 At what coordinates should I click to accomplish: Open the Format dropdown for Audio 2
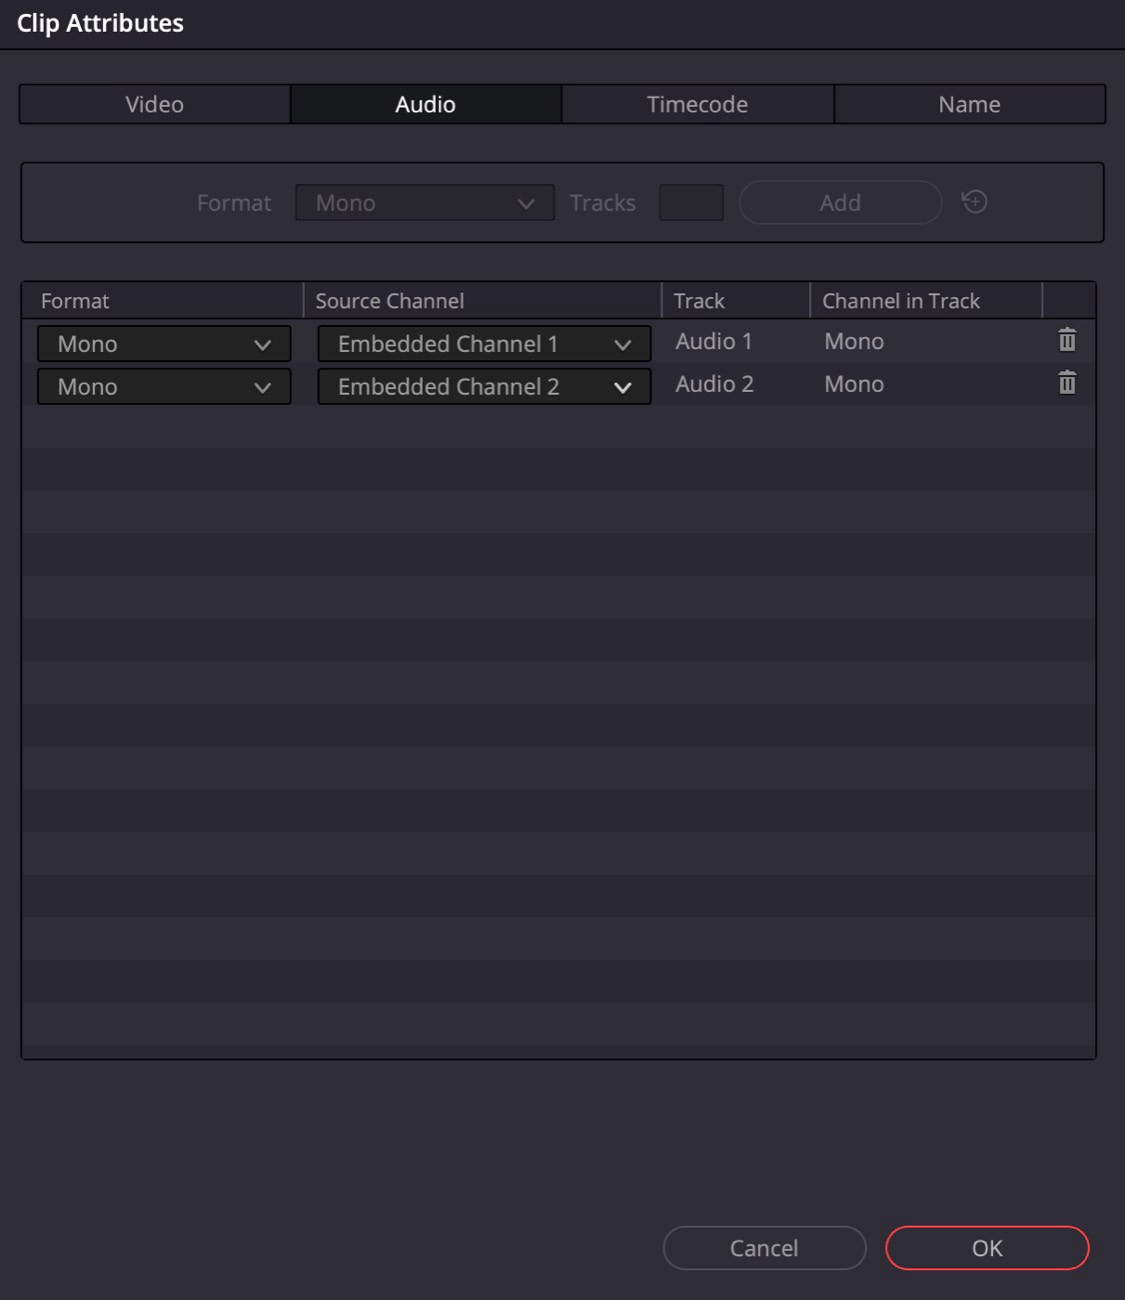point(164,387)
